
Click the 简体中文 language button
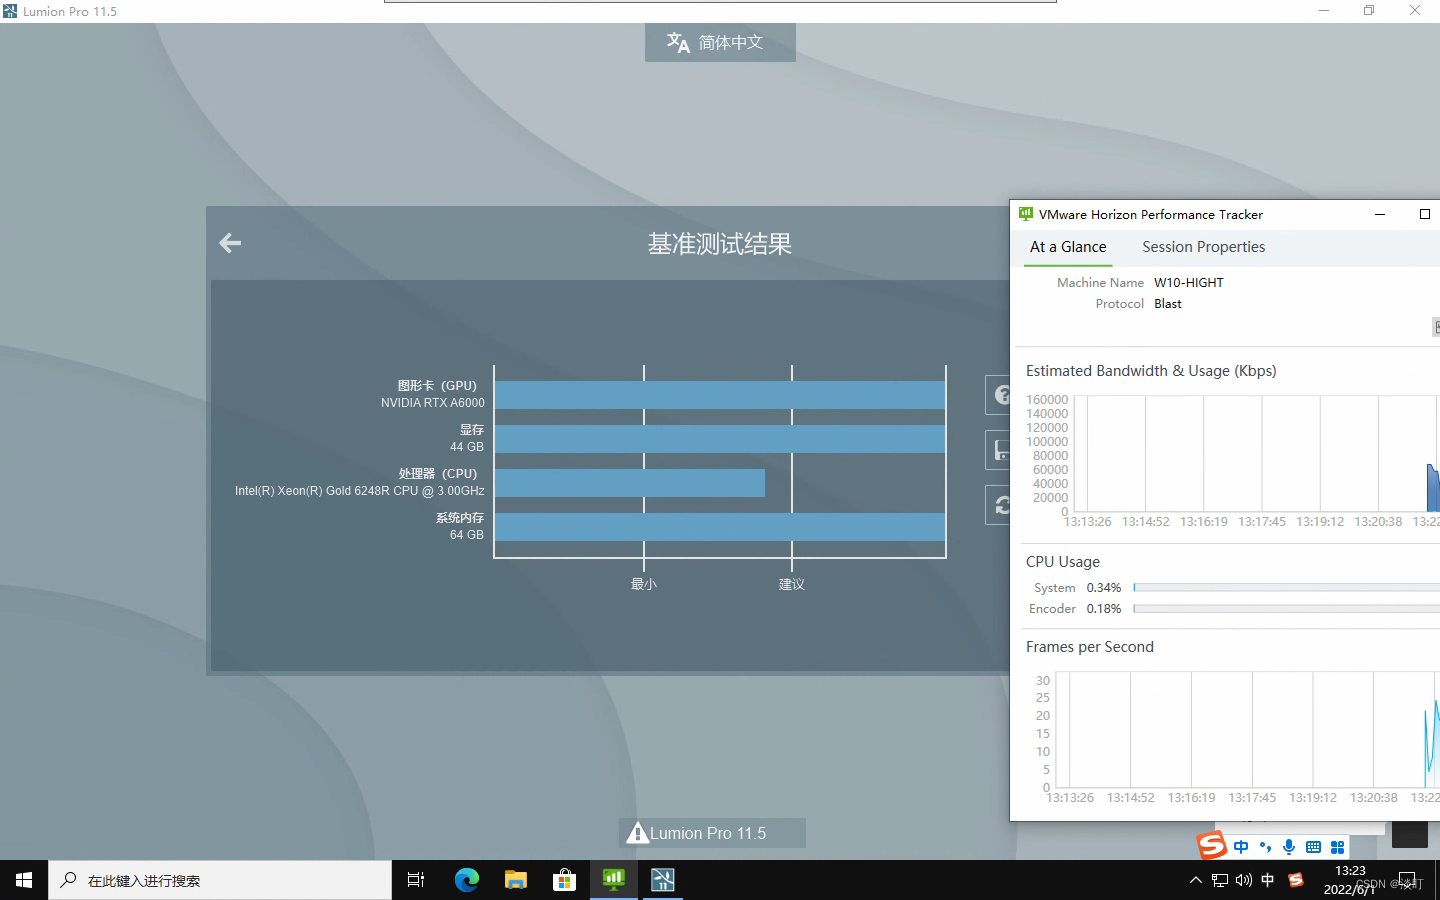point(719,42)
